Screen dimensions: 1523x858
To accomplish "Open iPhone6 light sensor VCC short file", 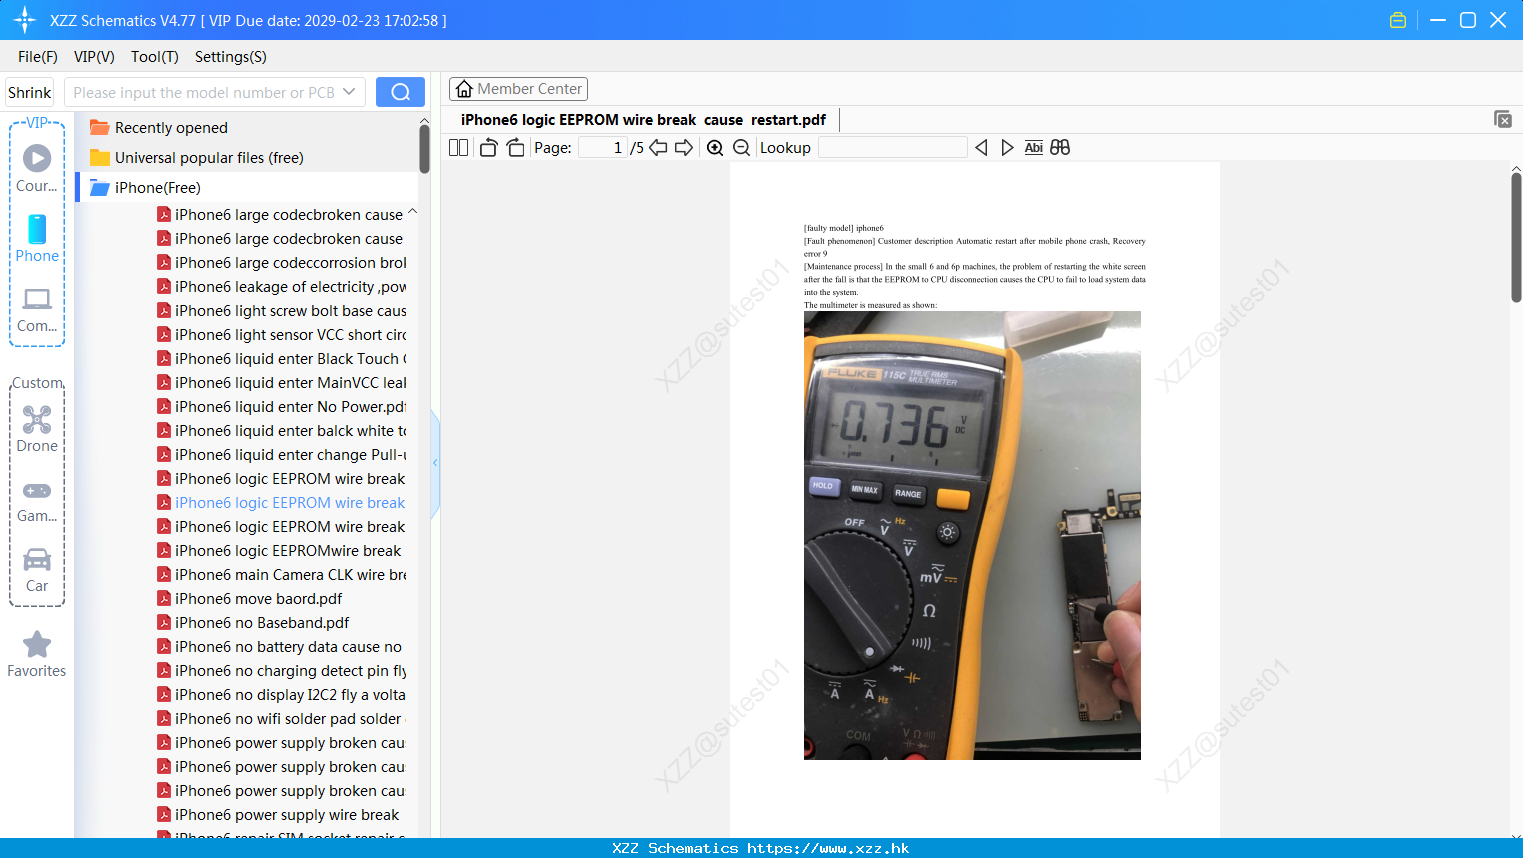I will (281, 335).
